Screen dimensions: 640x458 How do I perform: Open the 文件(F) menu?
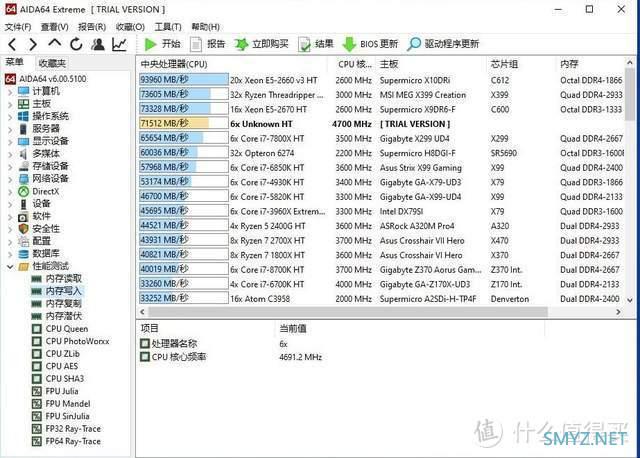click(18, 27)
